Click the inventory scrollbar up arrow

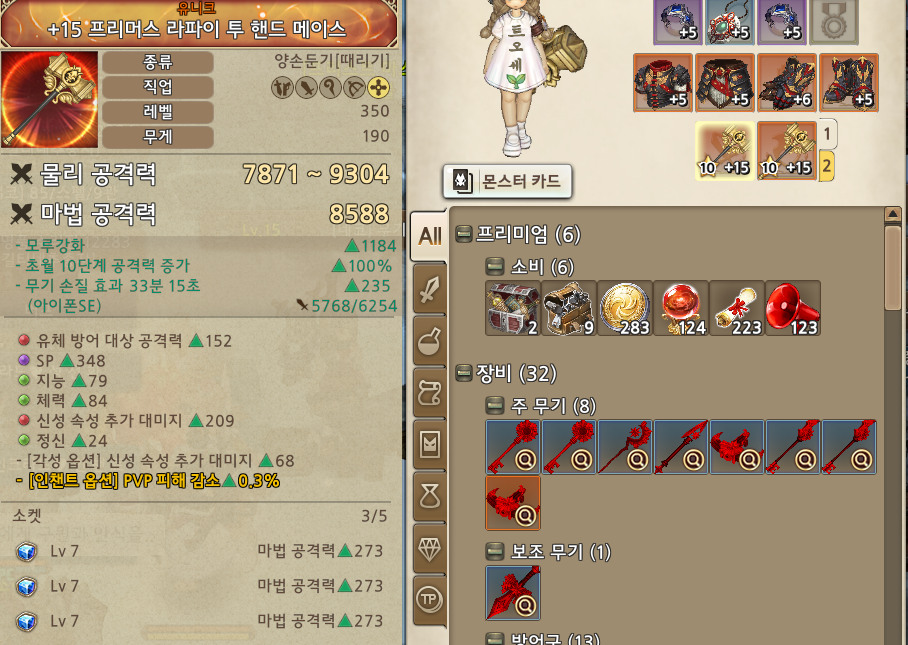click(x=893, y=214)
